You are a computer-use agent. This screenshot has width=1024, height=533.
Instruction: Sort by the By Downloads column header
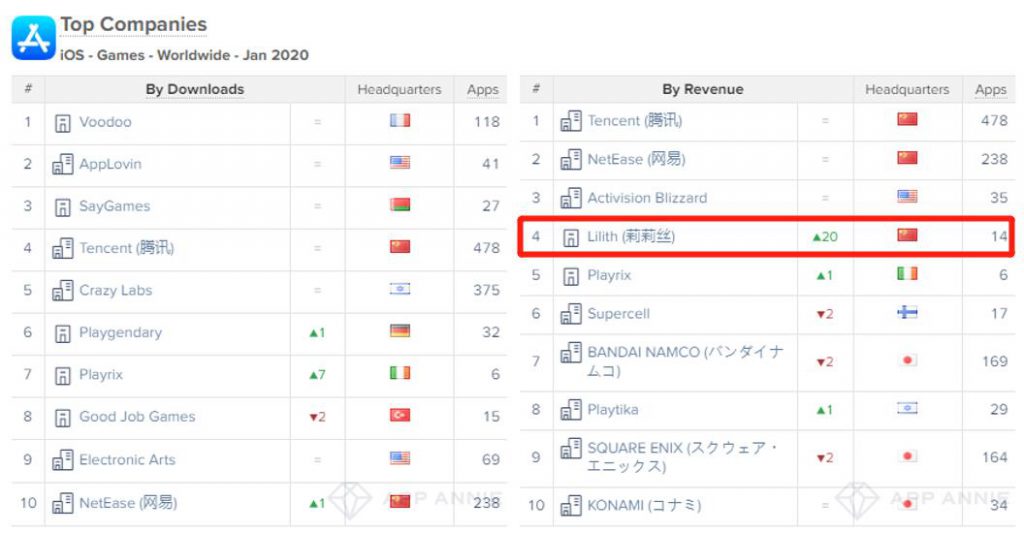click(x=195, y=89)
